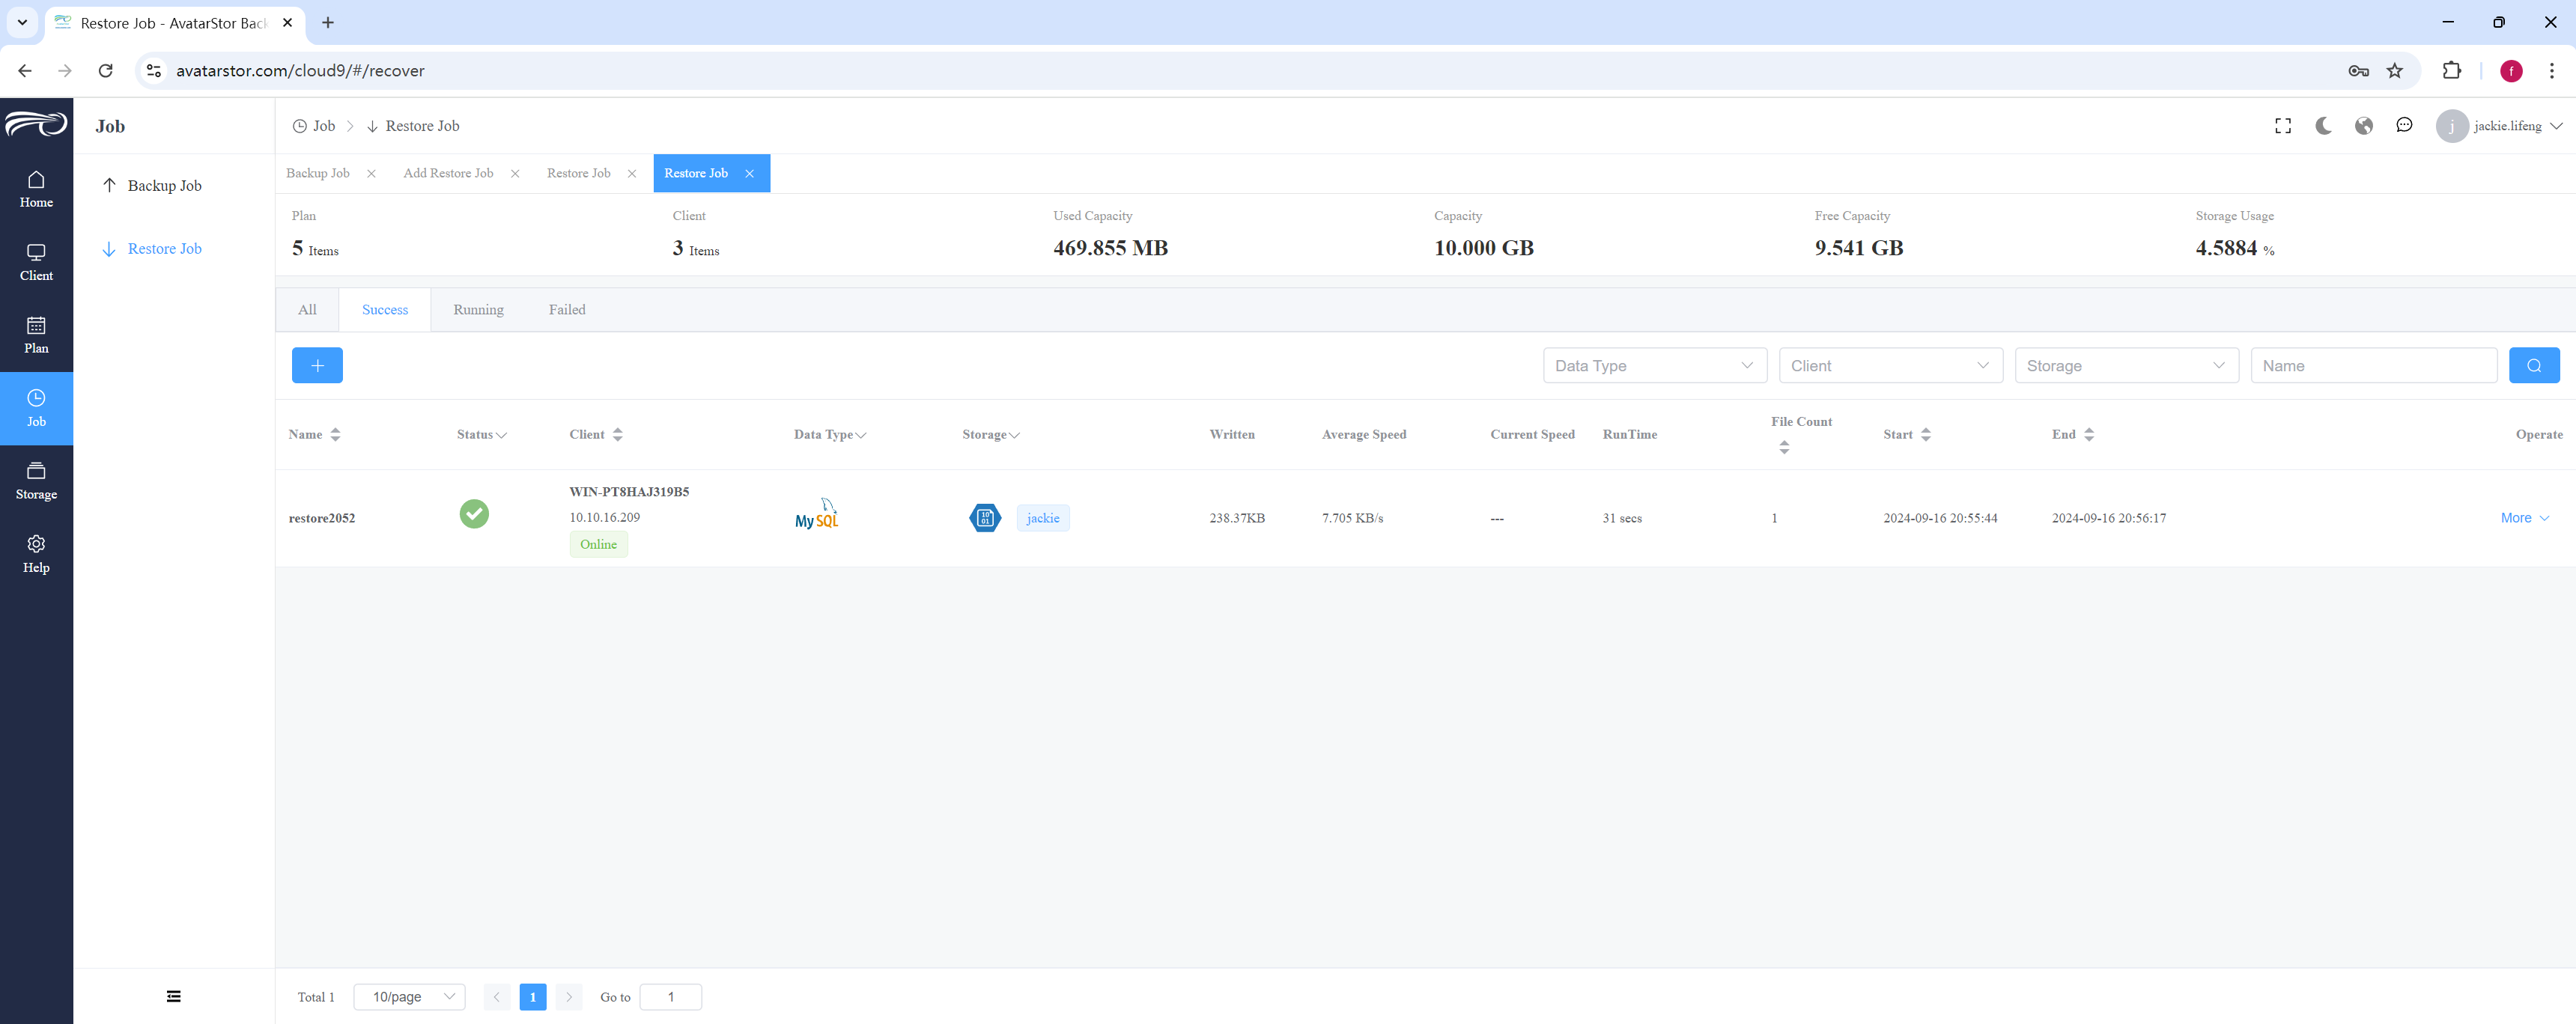The image size is (2576, 1024).
Task: Switch to the Failed status tab
Action: (x=567, y=310)
